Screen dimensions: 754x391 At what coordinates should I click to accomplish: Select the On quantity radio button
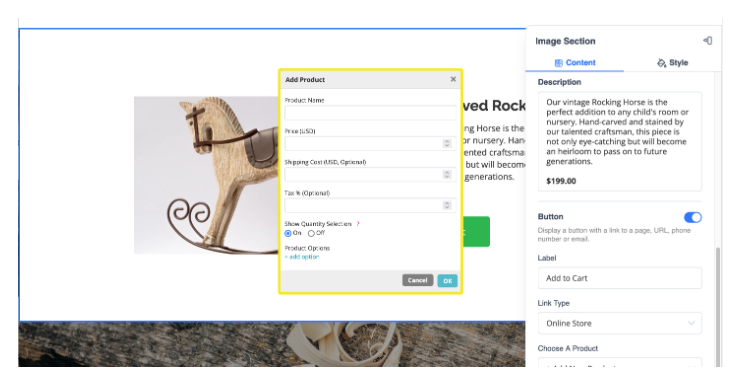(288, 233)
